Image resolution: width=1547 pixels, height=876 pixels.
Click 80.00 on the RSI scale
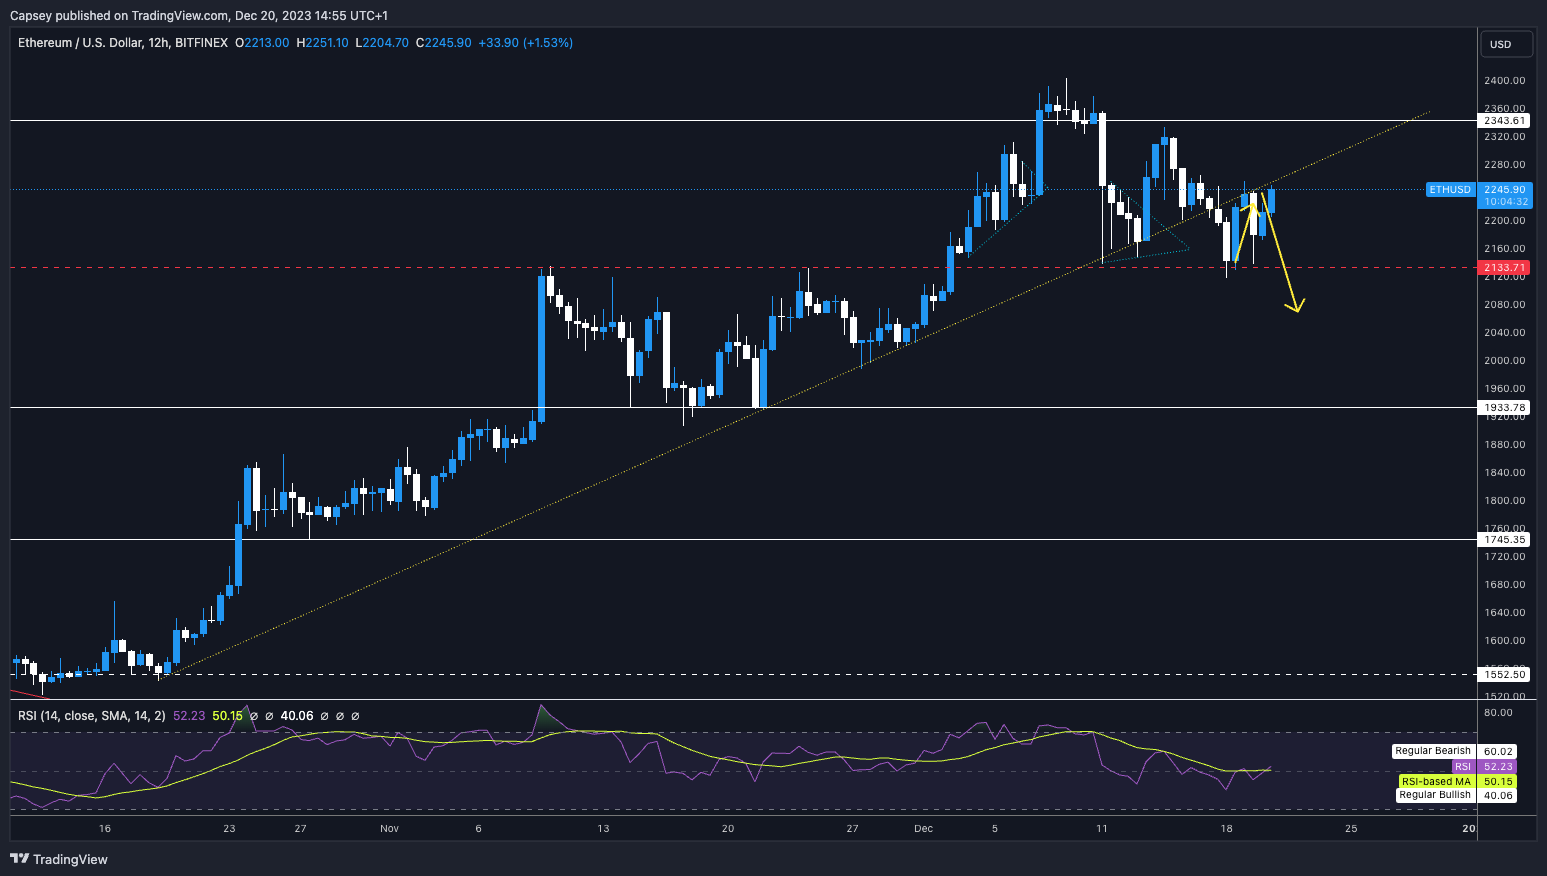1498,712
